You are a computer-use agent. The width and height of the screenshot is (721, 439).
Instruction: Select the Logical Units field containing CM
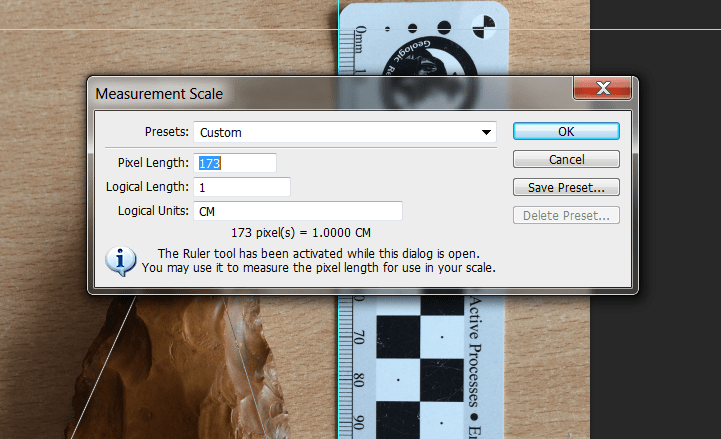pos(298,211)
